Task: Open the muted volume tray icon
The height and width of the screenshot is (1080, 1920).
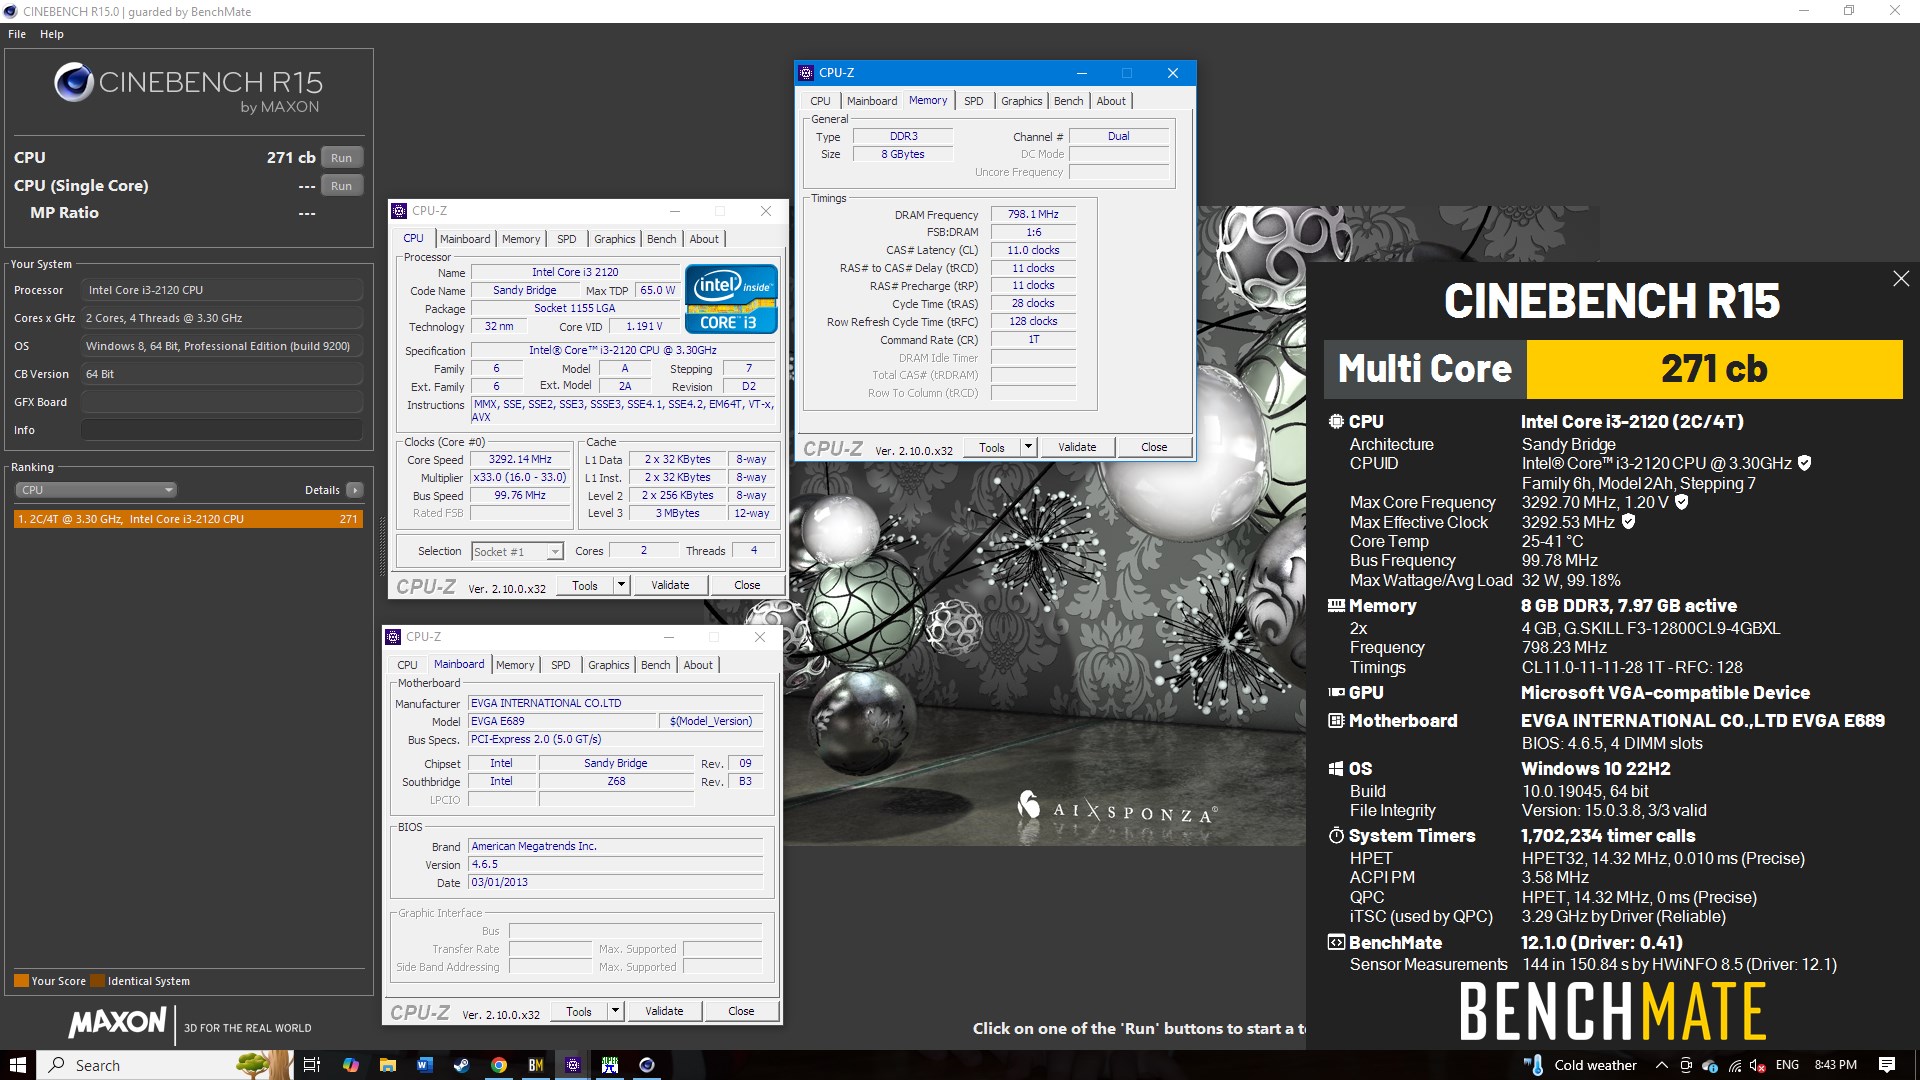Action: [x=1758, y=1065]
